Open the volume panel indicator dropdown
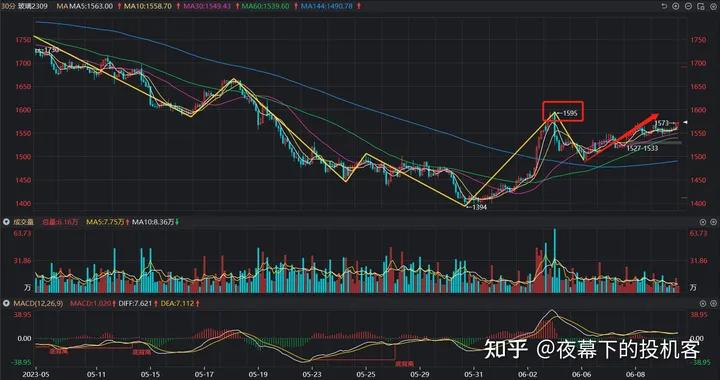The height and width of the screenshot is (380, 720). [x=6, y=222]
